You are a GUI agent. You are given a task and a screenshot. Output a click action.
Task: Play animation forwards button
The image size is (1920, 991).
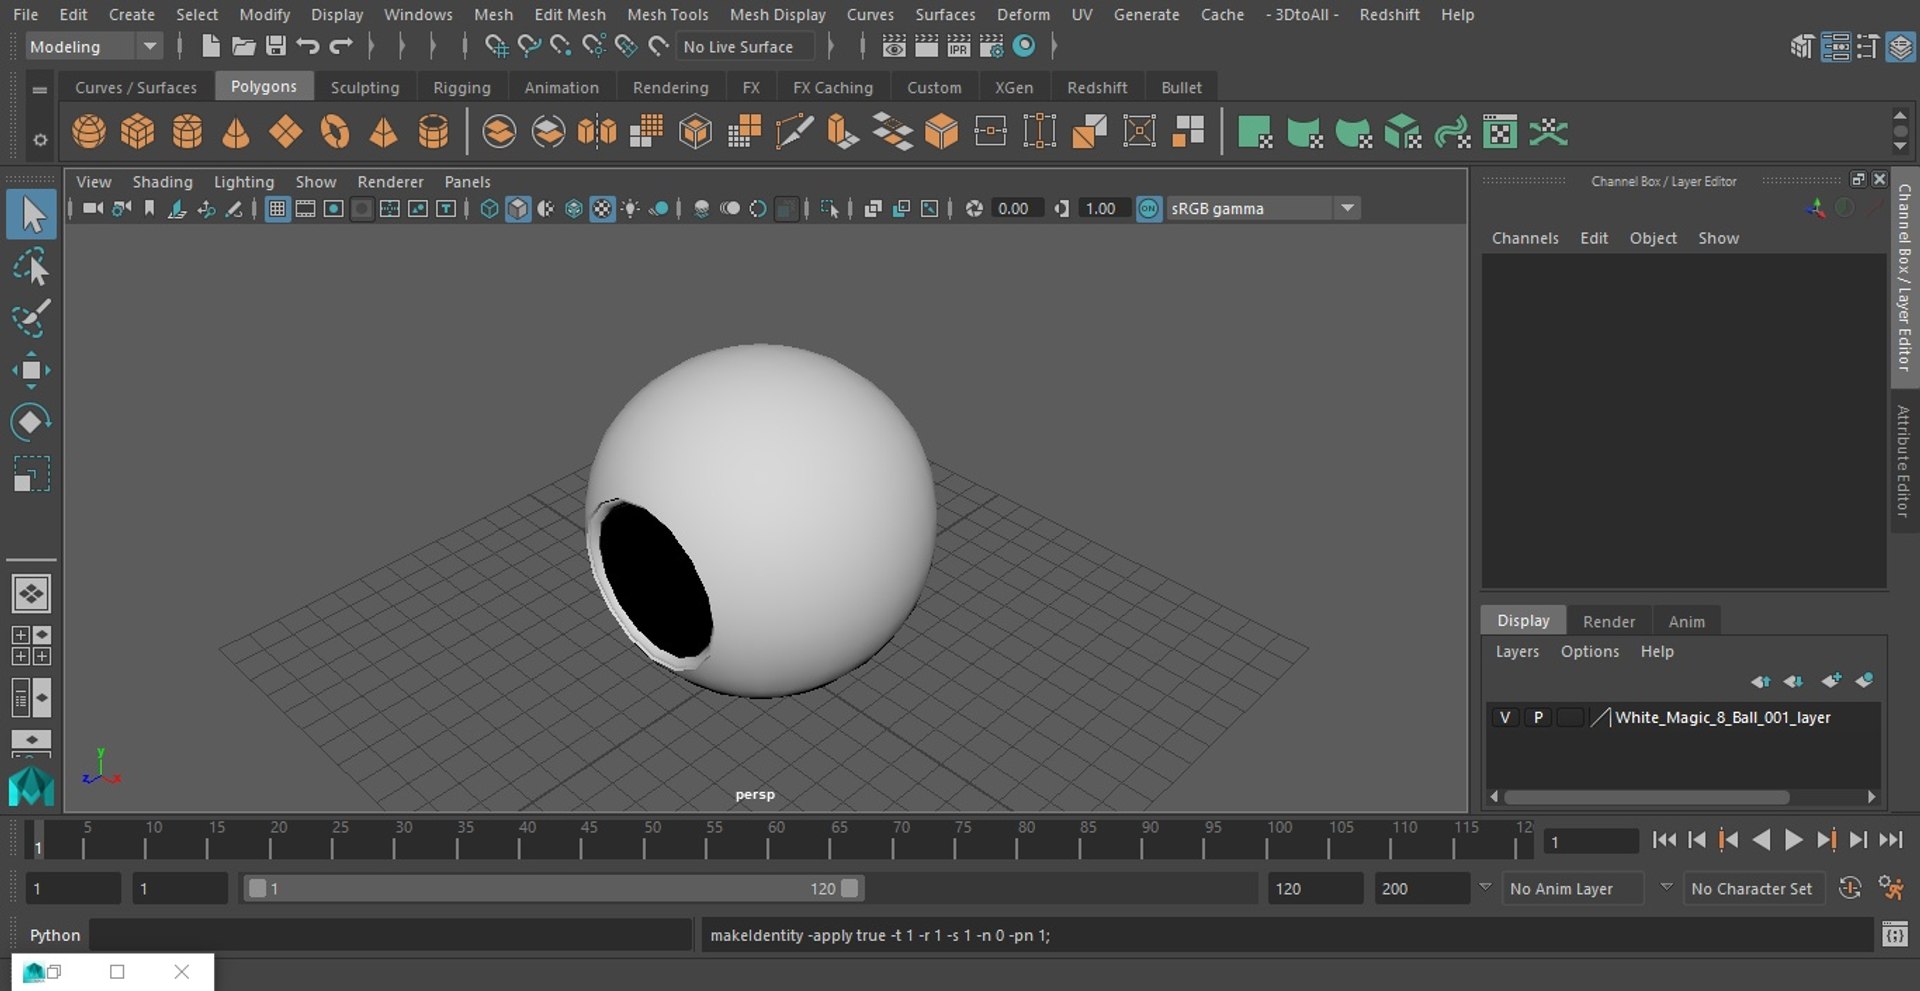coord(1794,840)
